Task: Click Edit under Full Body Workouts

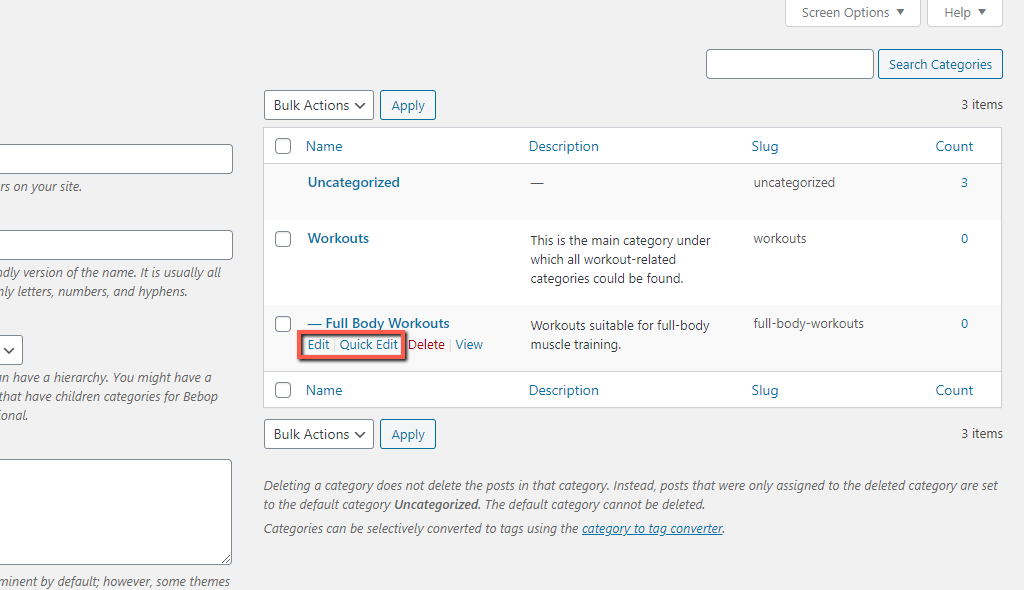Action: [x=318, y=344]
